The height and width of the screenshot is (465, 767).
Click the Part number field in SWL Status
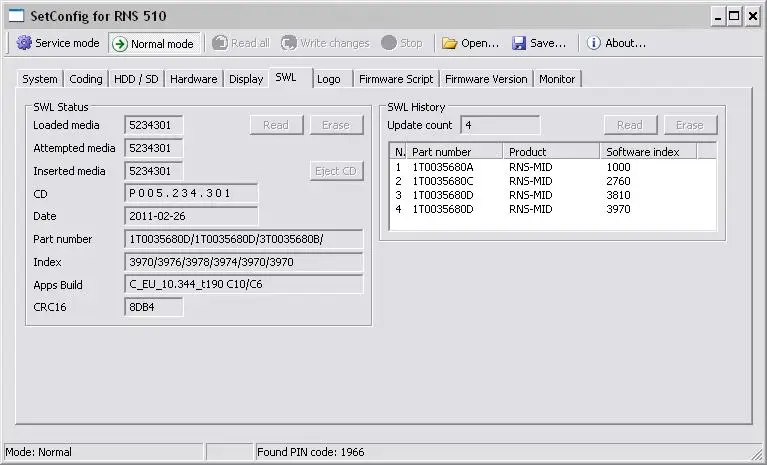tap(244, 239)
